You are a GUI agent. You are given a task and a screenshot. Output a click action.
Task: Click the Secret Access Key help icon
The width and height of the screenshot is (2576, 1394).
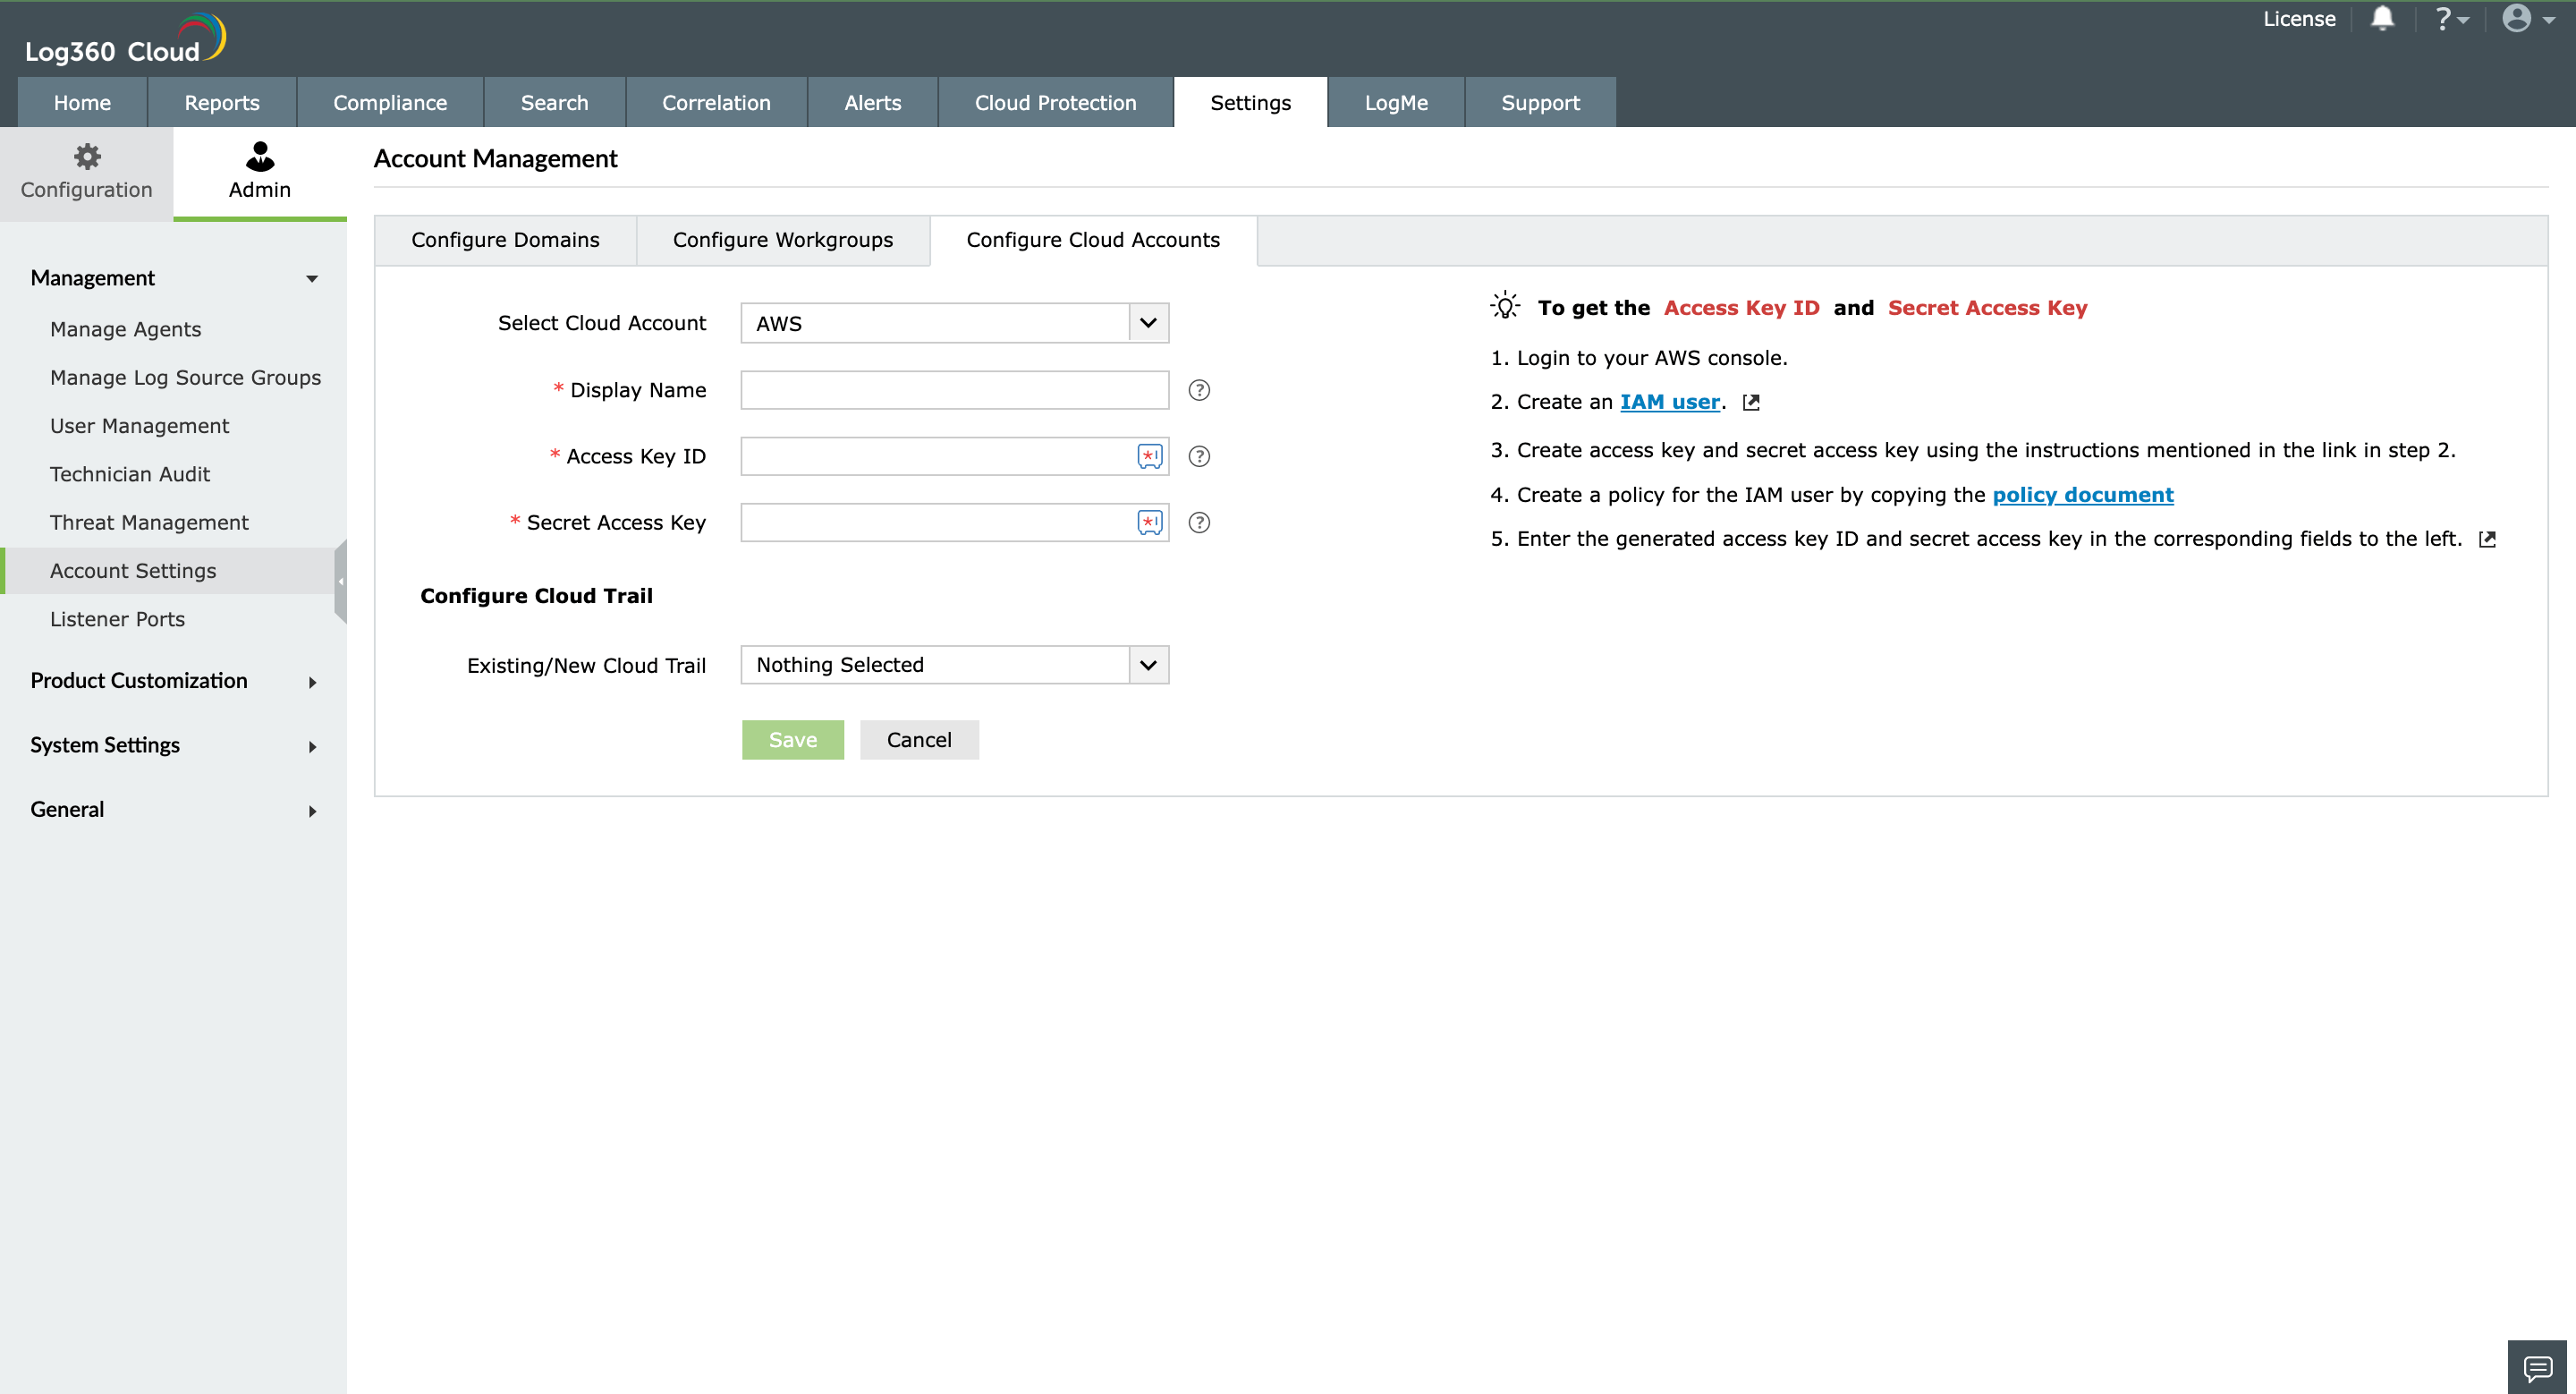pos(1199,522)
